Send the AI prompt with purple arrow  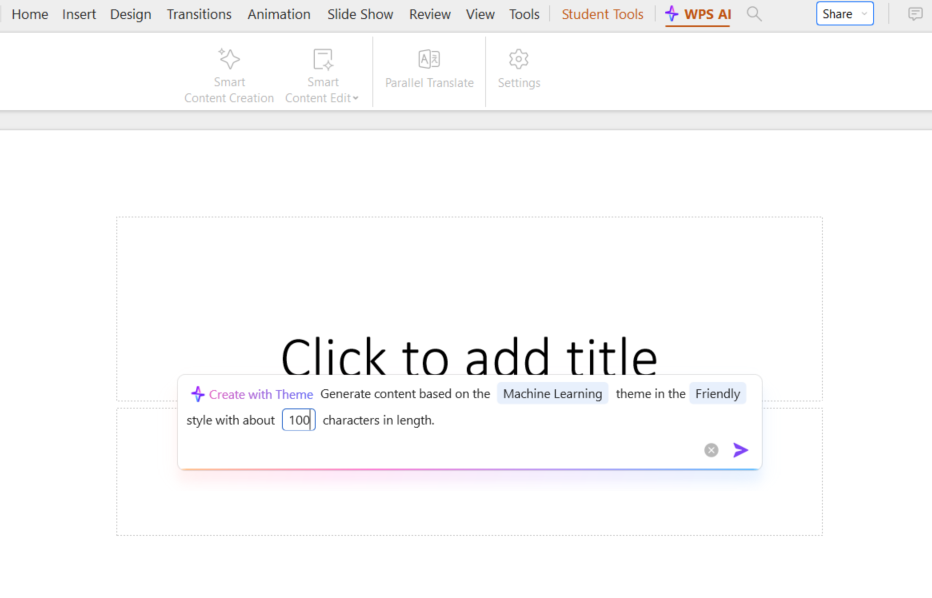741,450
